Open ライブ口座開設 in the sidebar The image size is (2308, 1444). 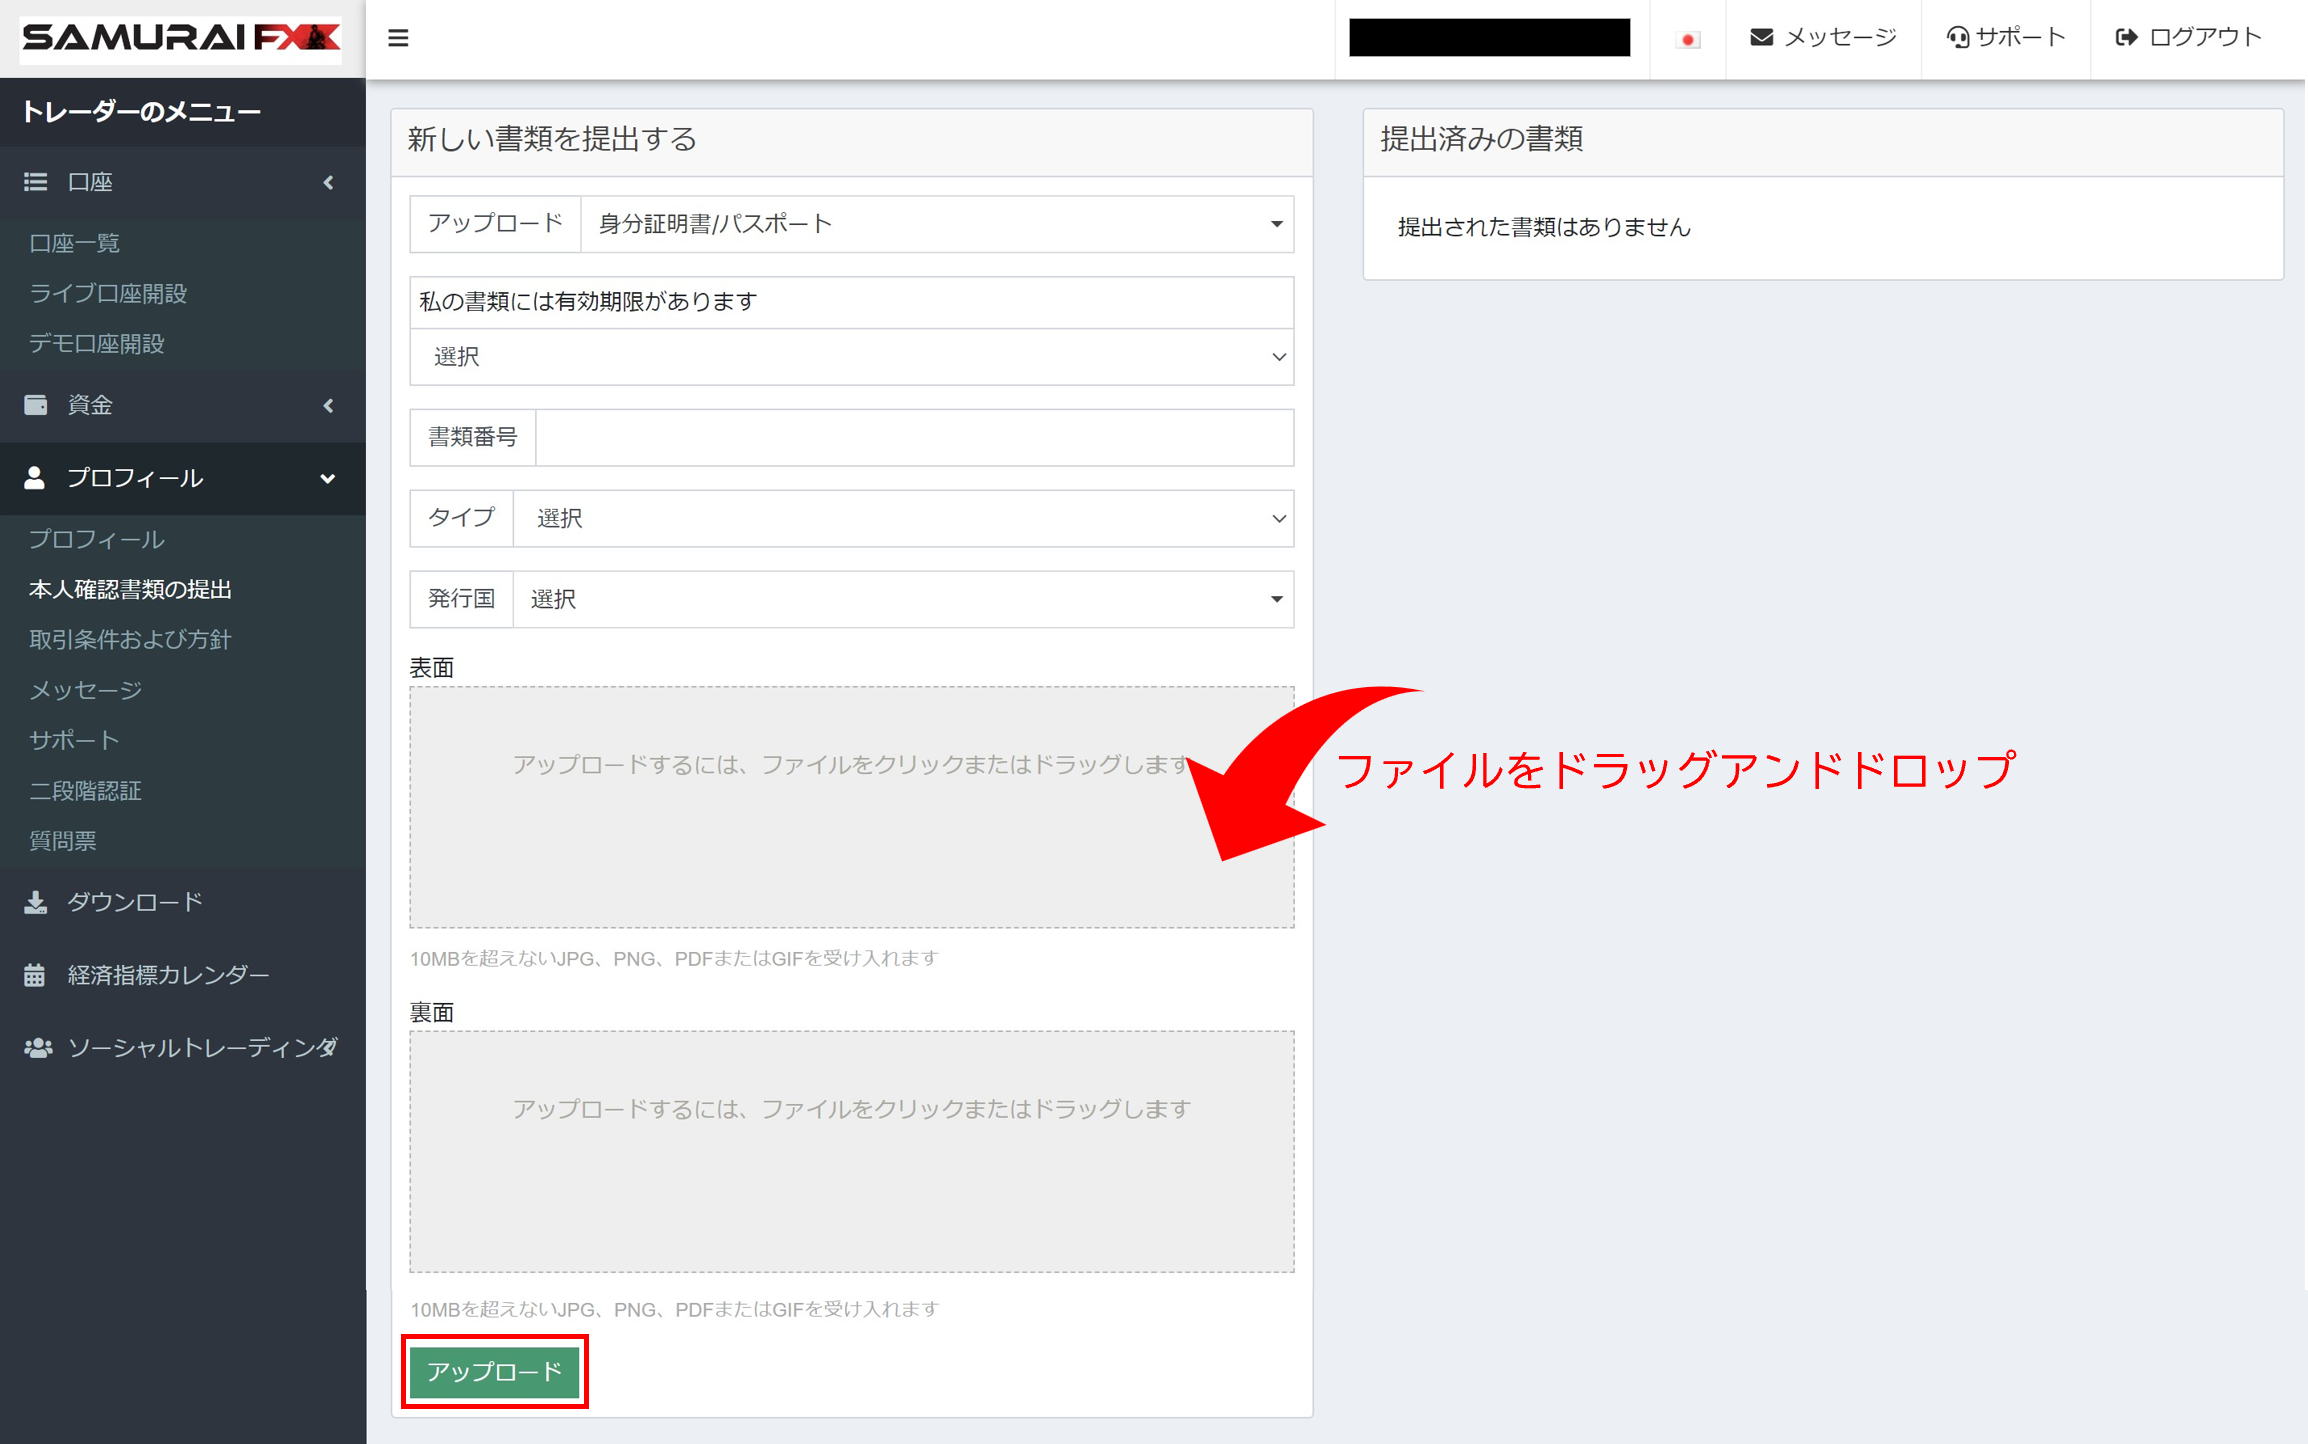[x=108, y=293]
